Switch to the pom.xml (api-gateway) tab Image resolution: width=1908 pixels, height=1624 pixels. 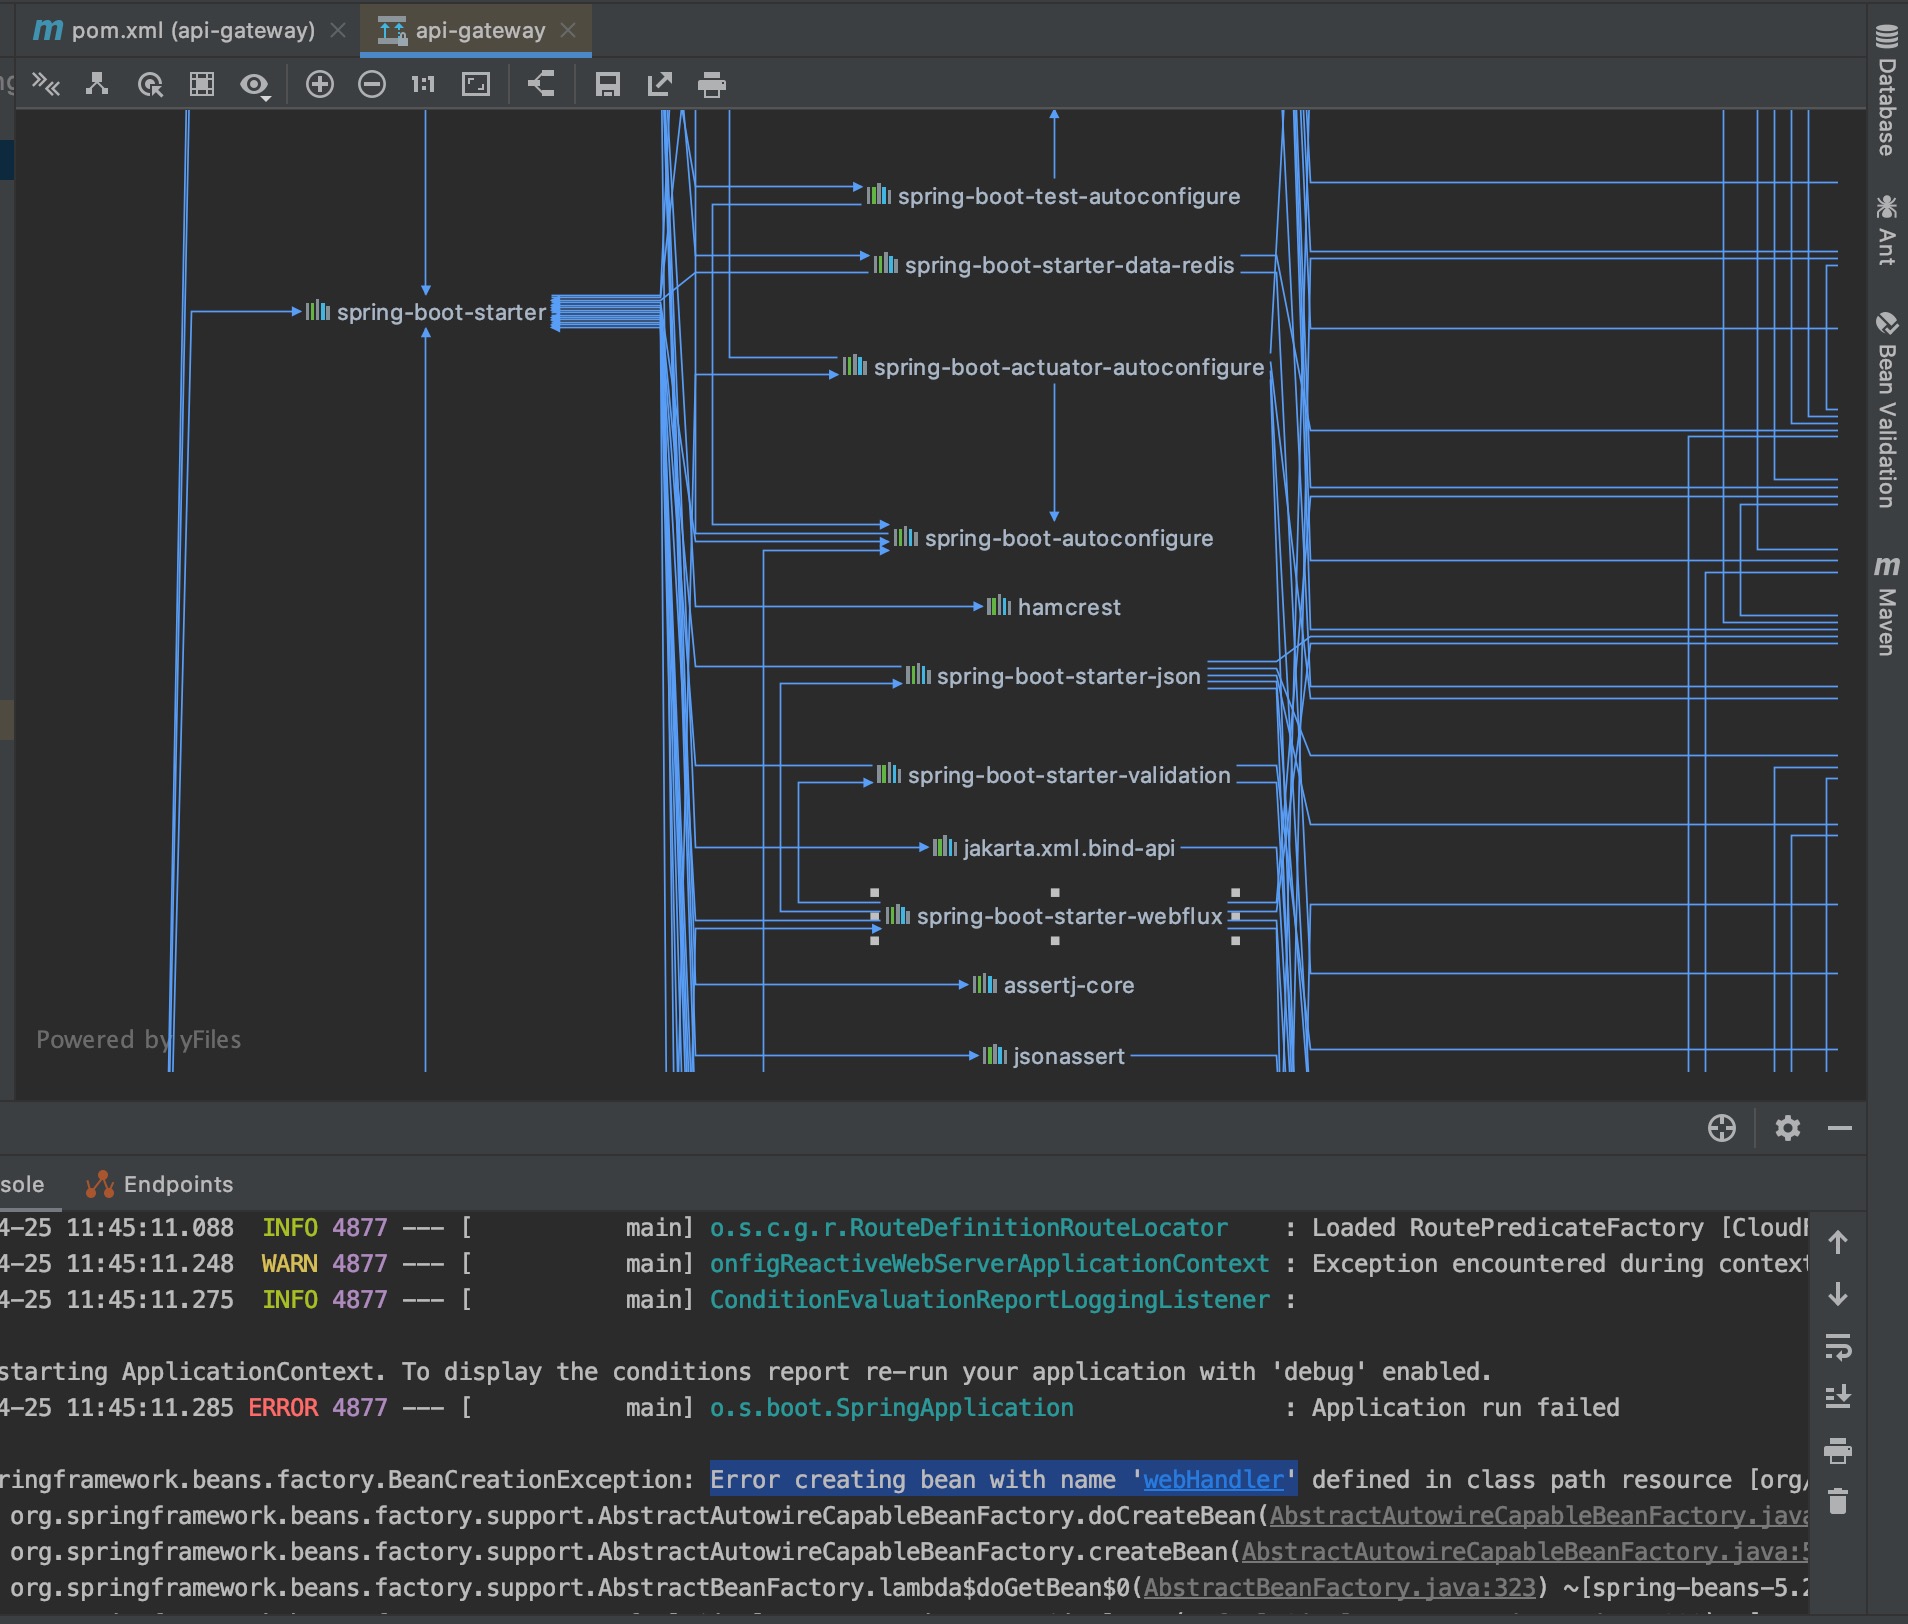(x=192, y=31)
